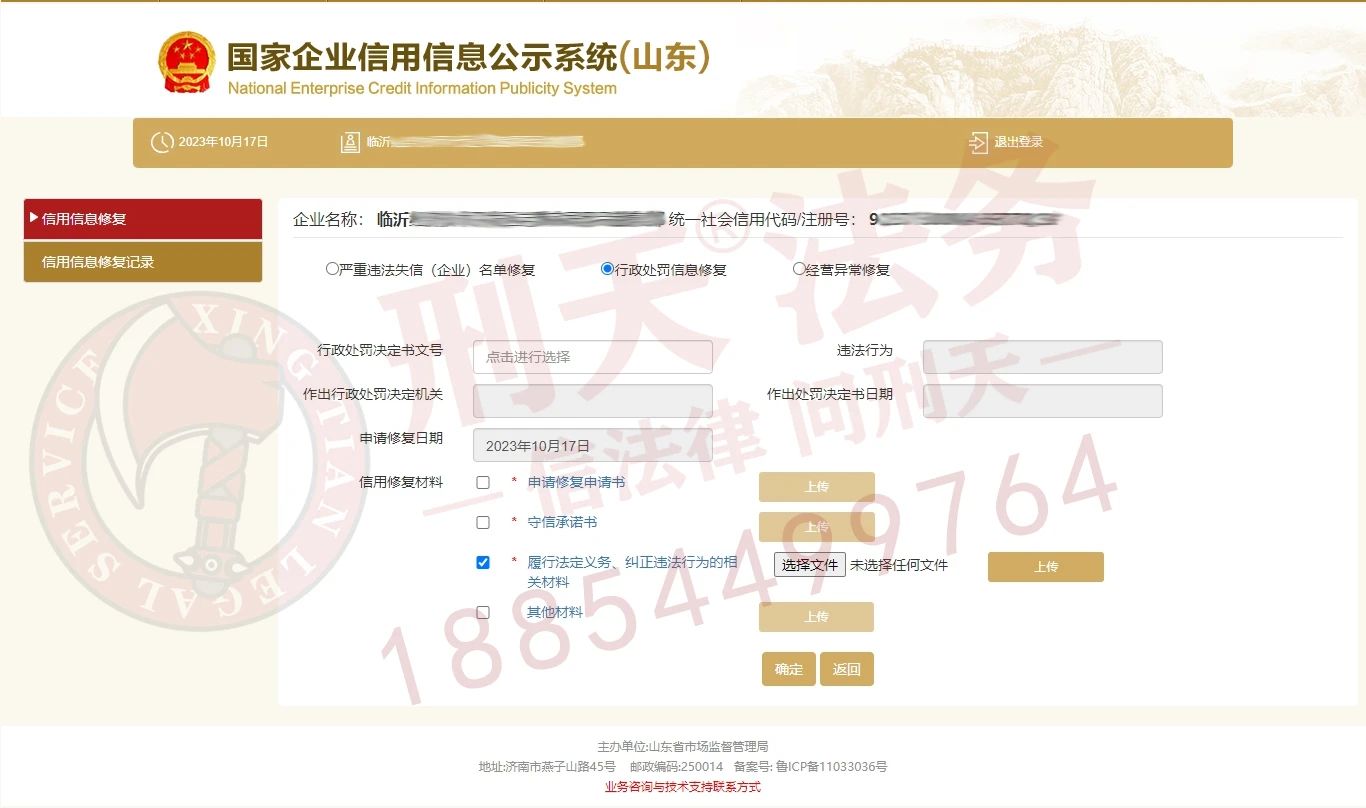
Task: Click the clock icon beside the date
Action: click(x=162, y=142)
